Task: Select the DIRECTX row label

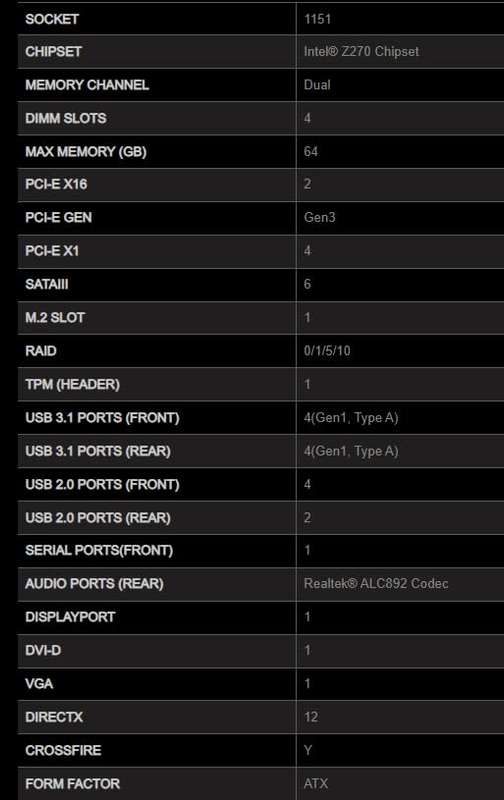Action: tap(54, 717)
